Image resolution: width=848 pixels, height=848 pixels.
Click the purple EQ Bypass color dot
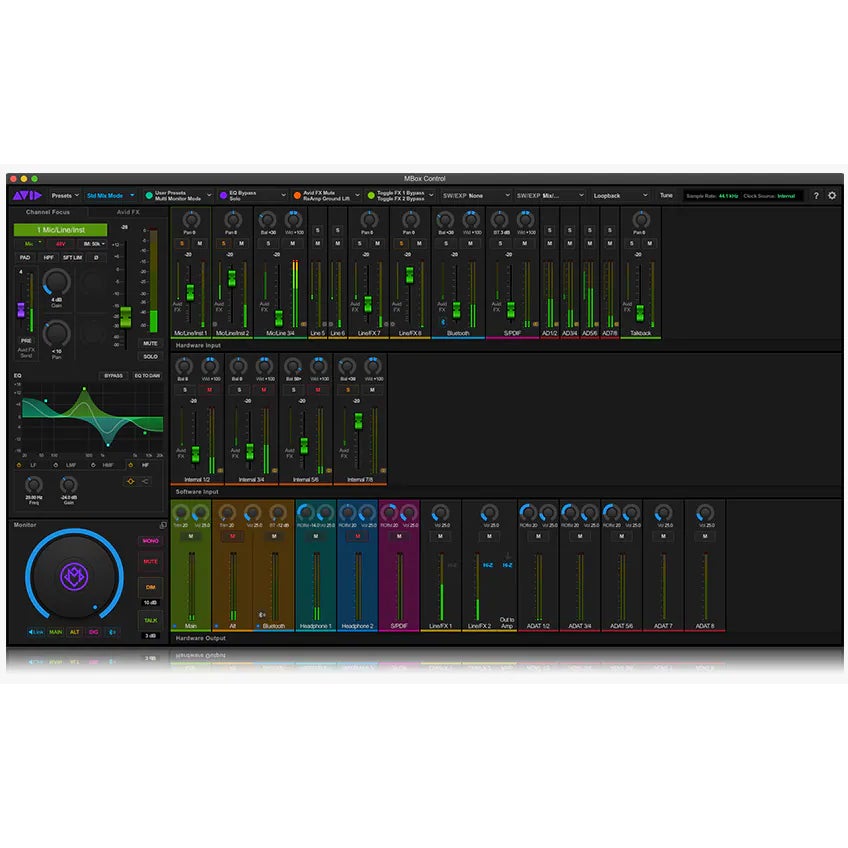pos(223,196)
